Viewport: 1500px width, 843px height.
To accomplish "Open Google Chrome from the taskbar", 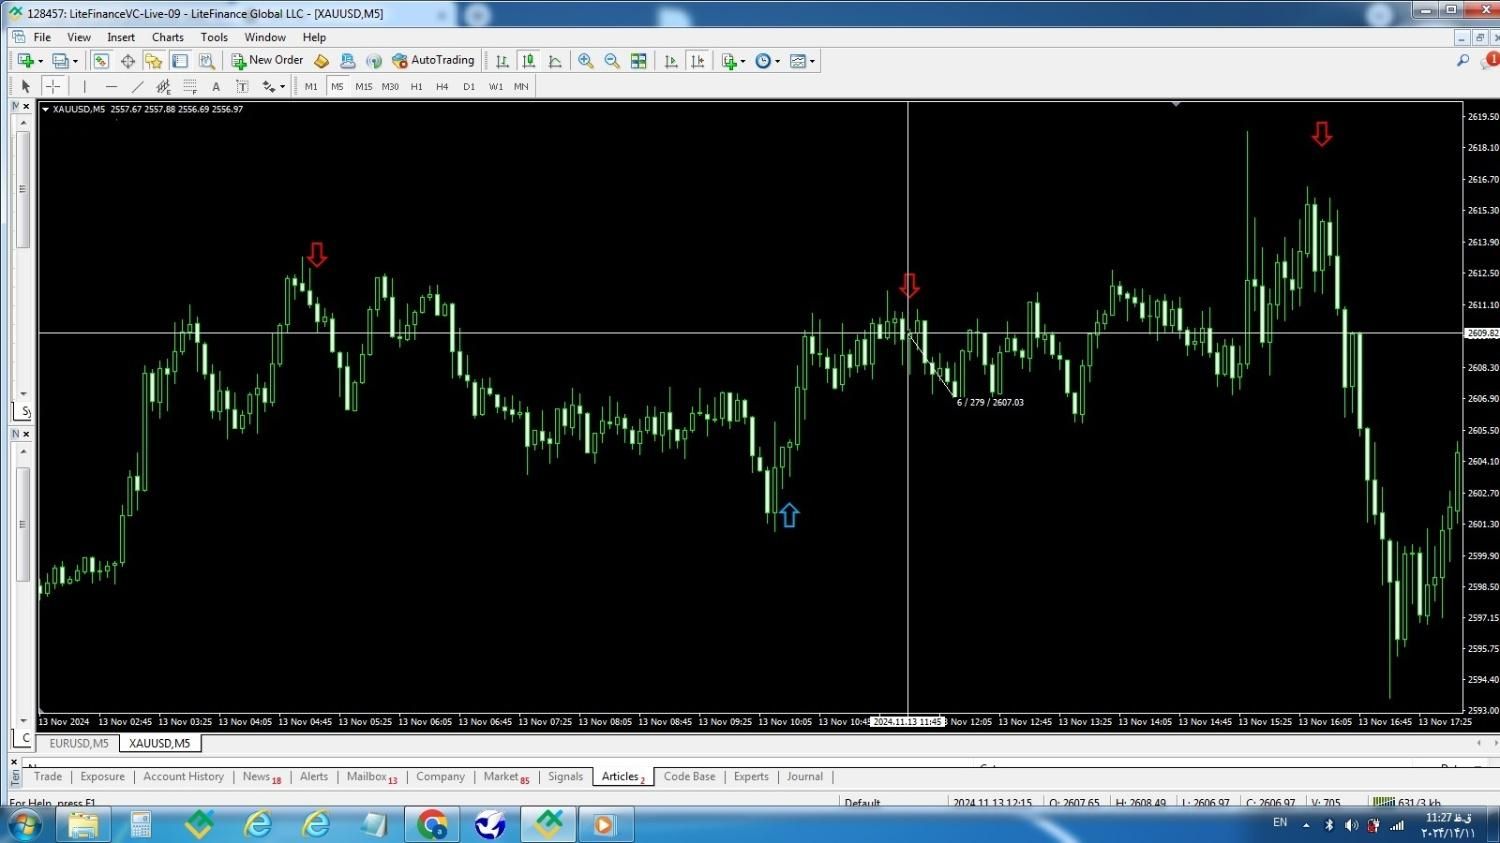I will pos(432,825).
